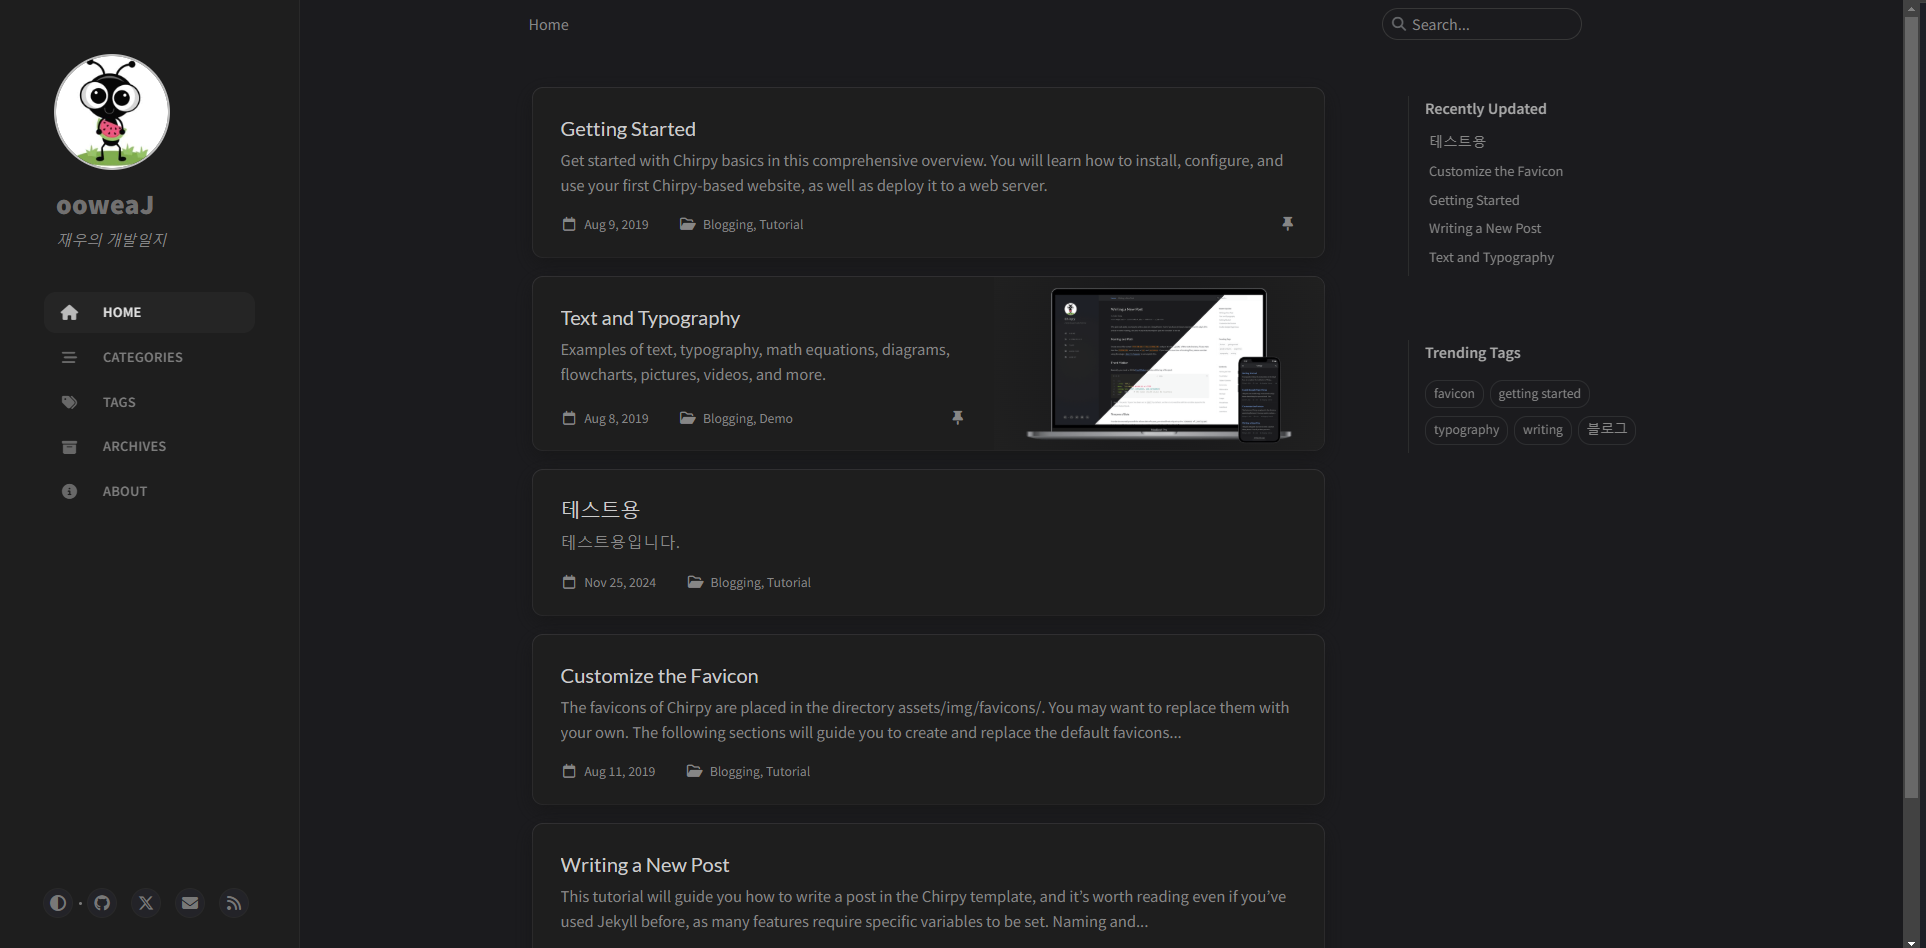
Task: Toggle dark/light mode switch icon
Action: click(x=58, y=903)
